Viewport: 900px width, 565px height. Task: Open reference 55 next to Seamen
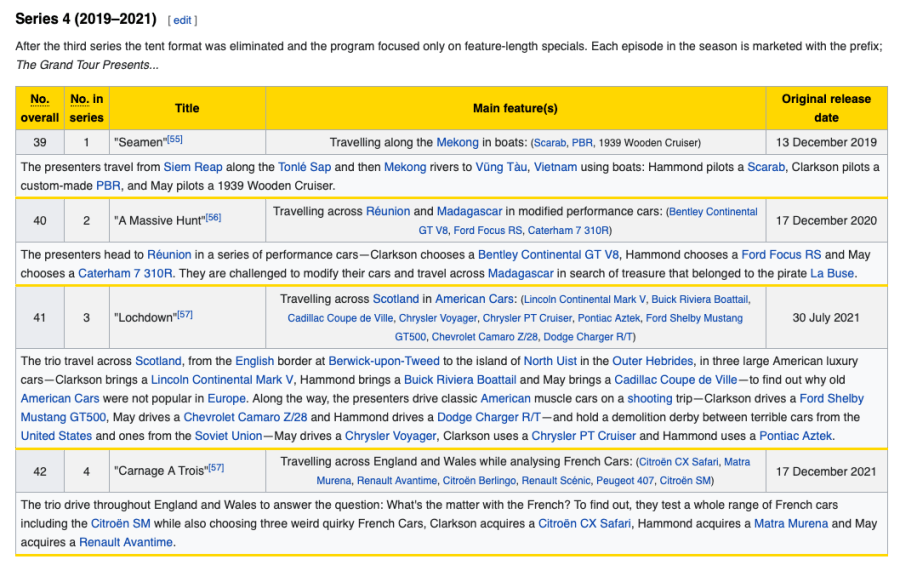point(174,139)
